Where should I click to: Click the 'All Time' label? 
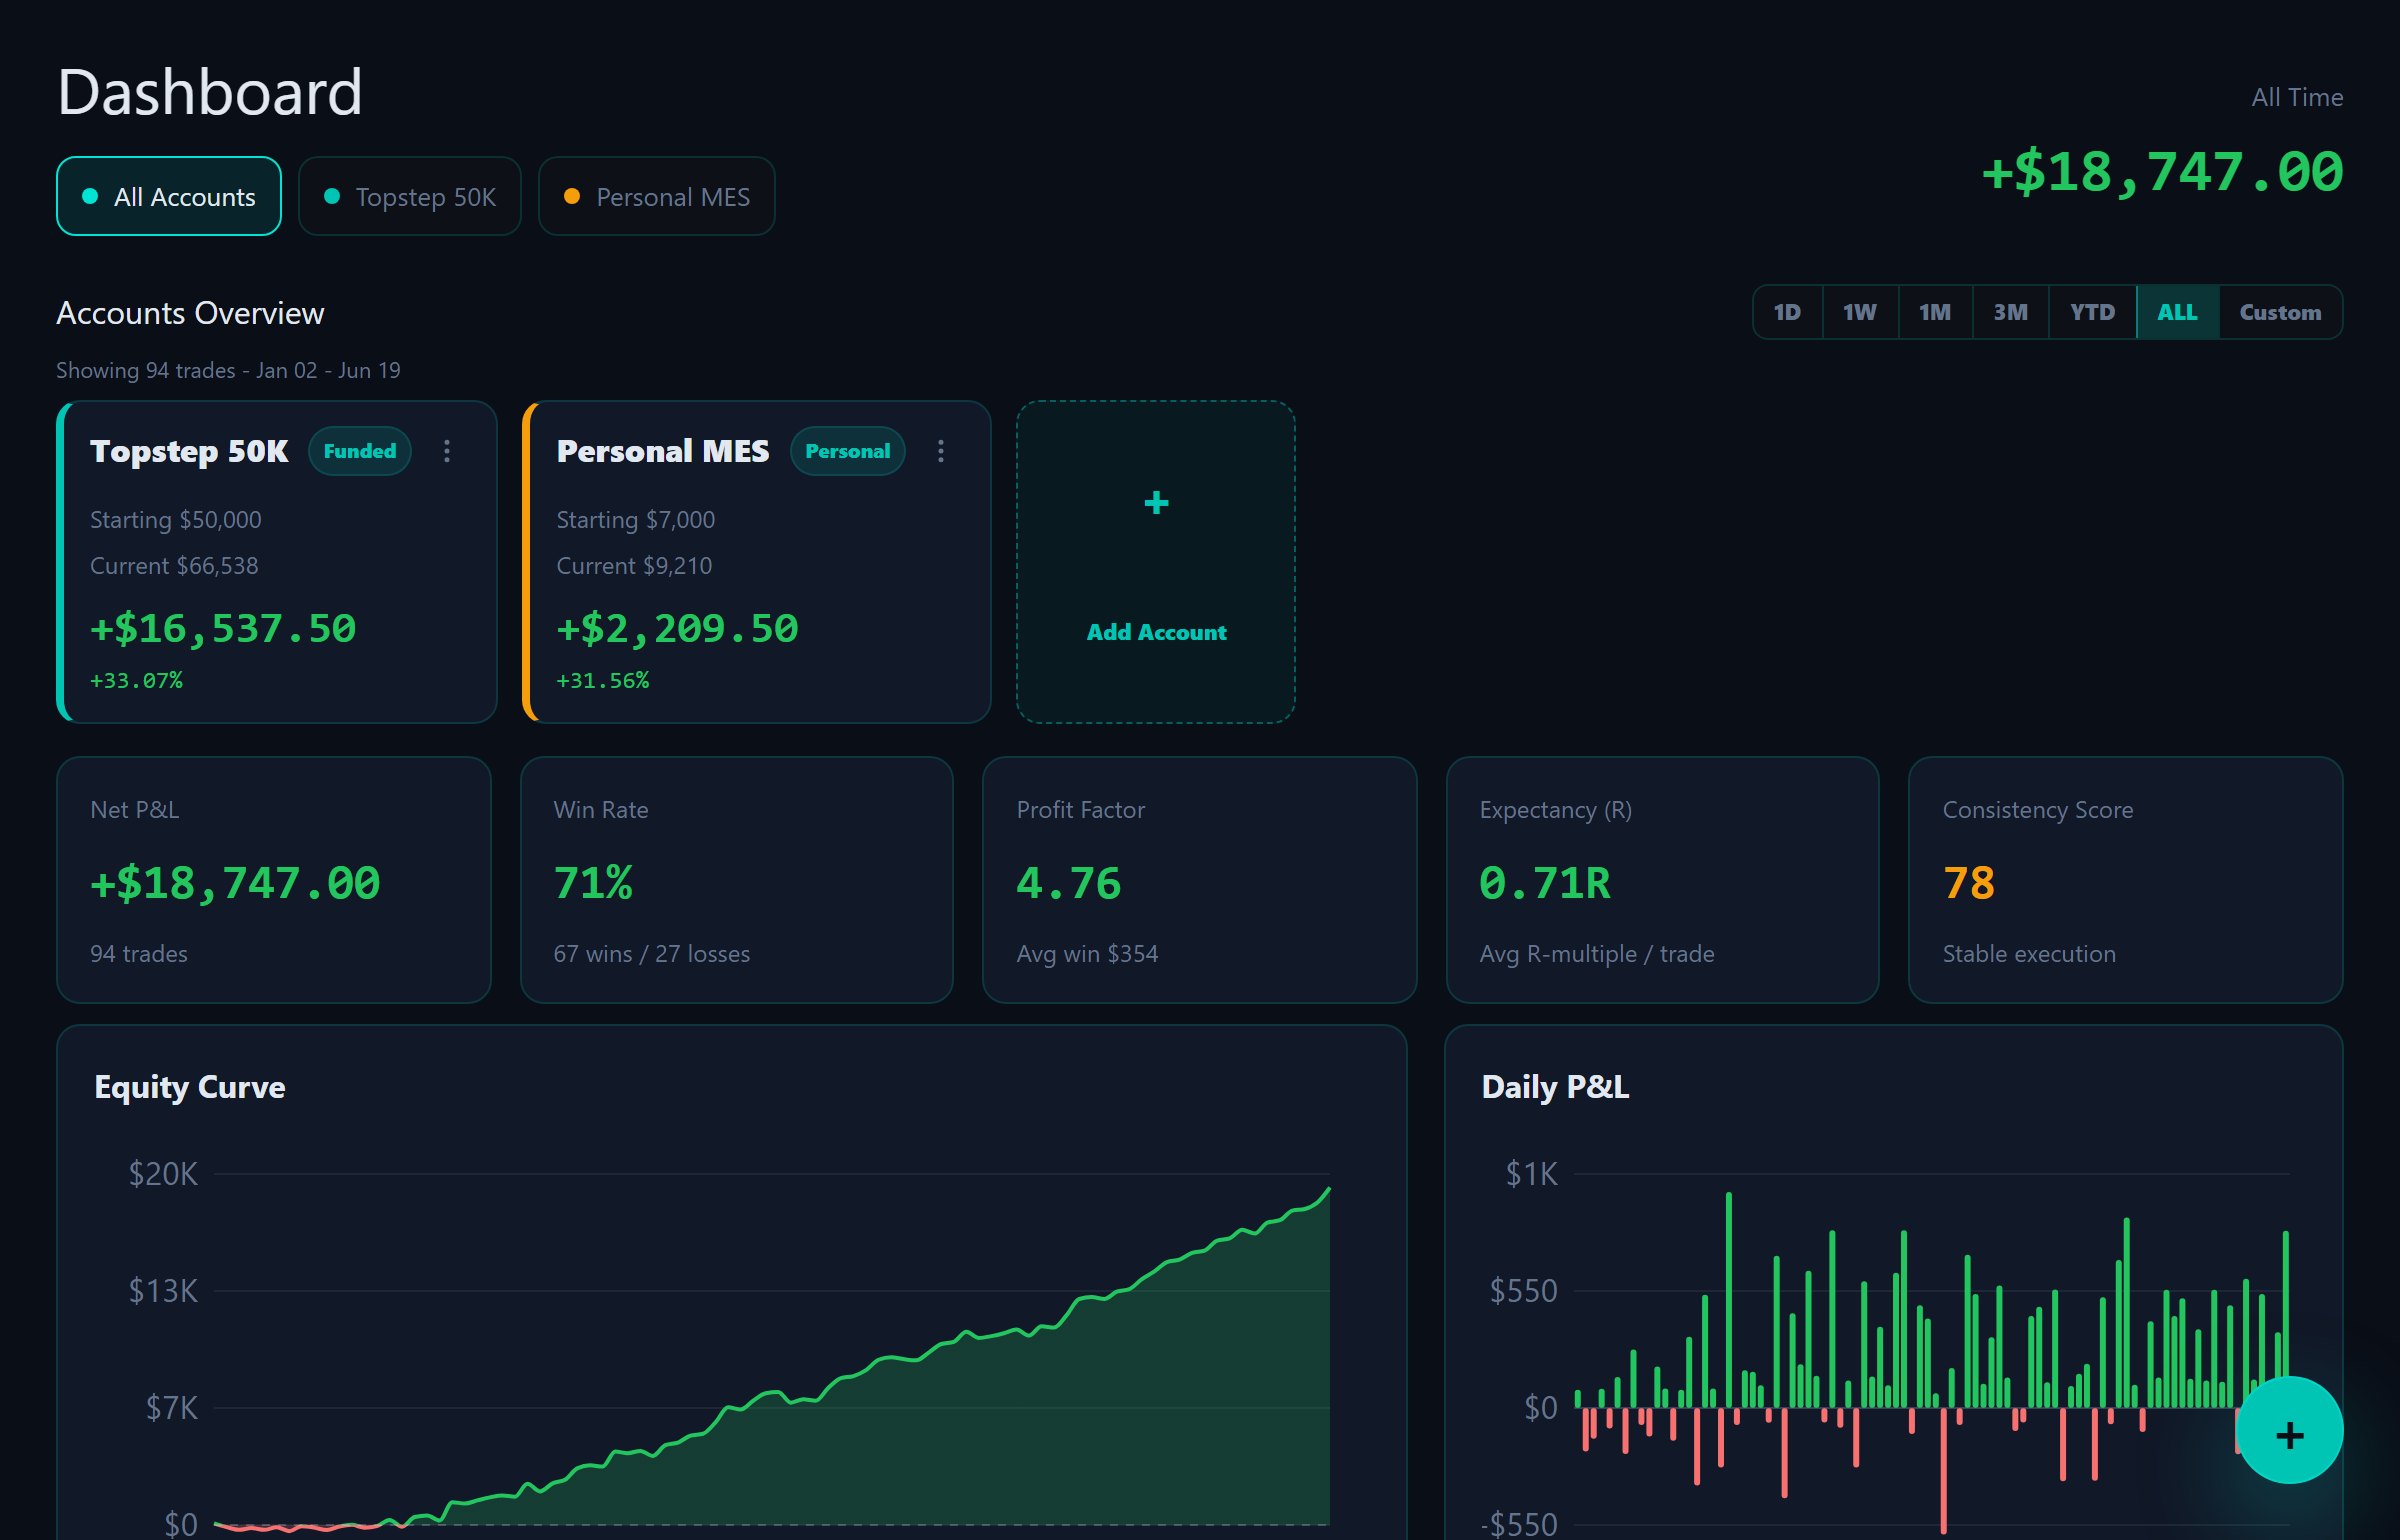pos(2297,97)
